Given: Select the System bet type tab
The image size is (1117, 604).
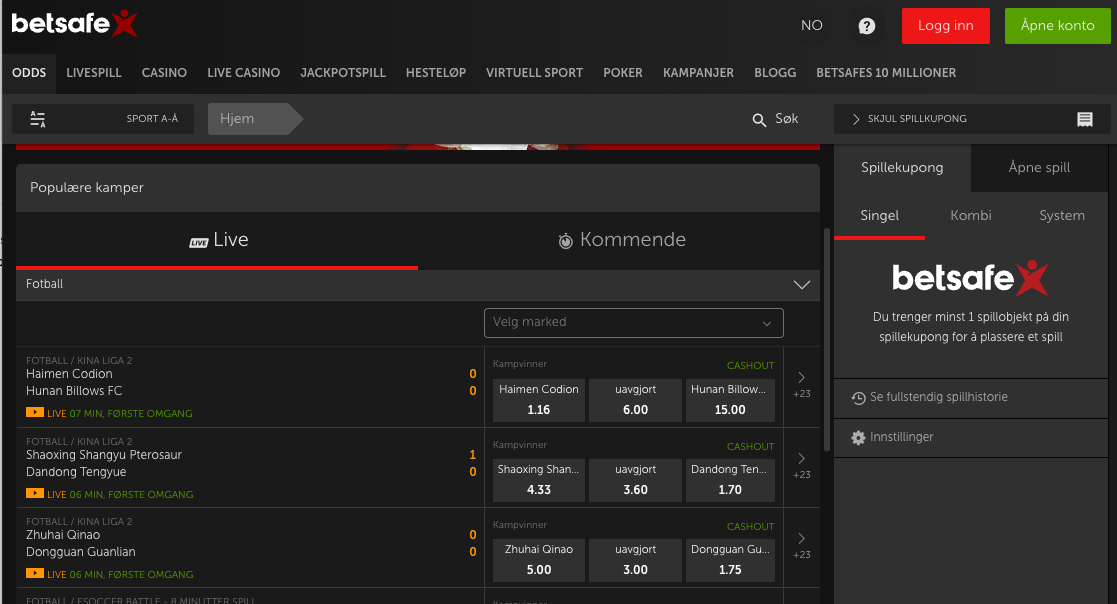Looking at the screenshot, I should [x=1061, y=216].
